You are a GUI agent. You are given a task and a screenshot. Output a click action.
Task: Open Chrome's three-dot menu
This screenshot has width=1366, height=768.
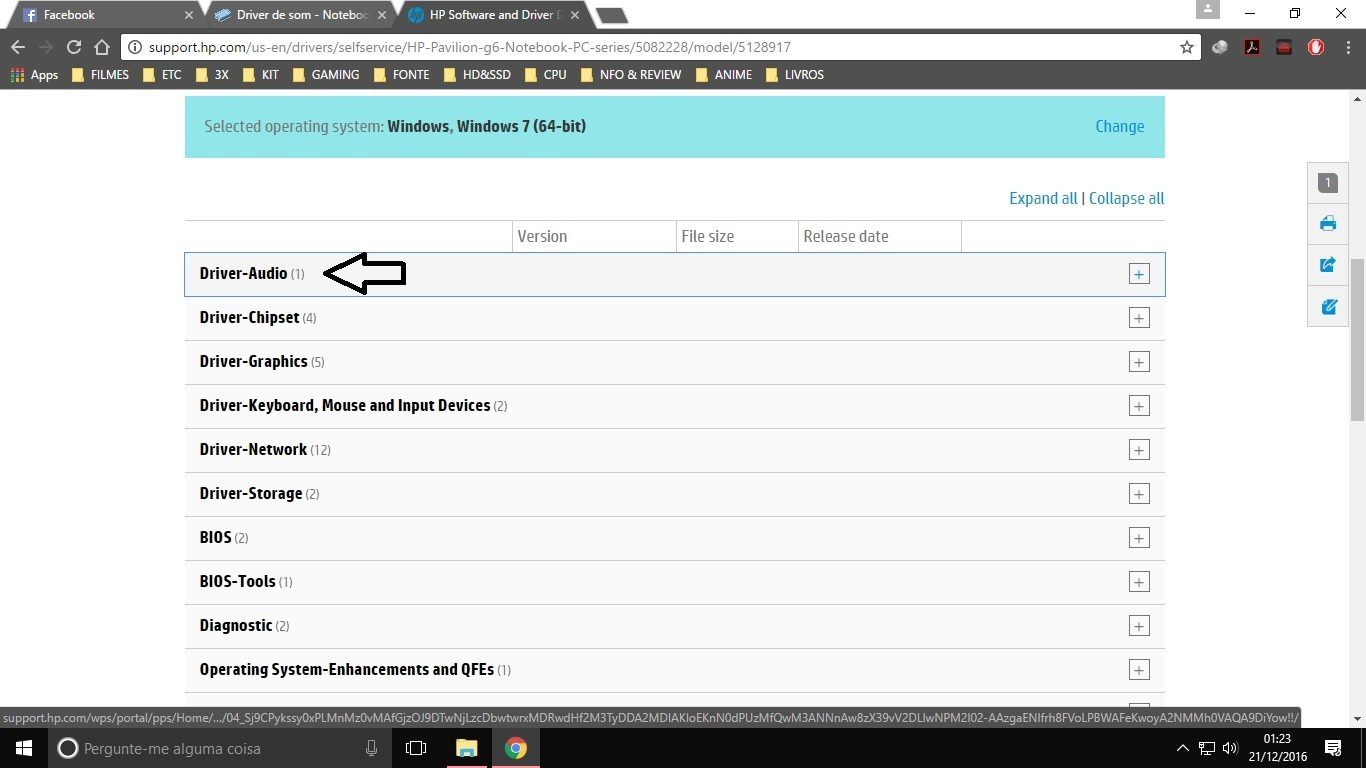tap(1346, 47)
